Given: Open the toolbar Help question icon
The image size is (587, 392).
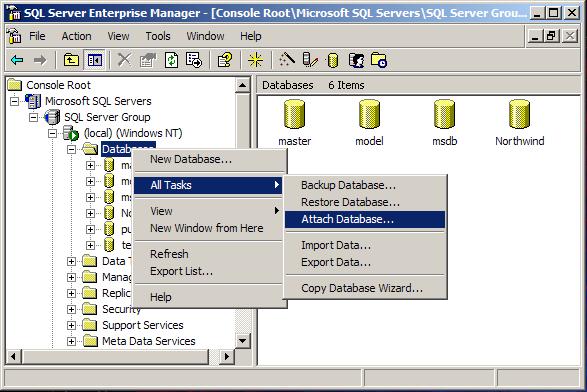Looking at the screenshot, I should (225, 60).
